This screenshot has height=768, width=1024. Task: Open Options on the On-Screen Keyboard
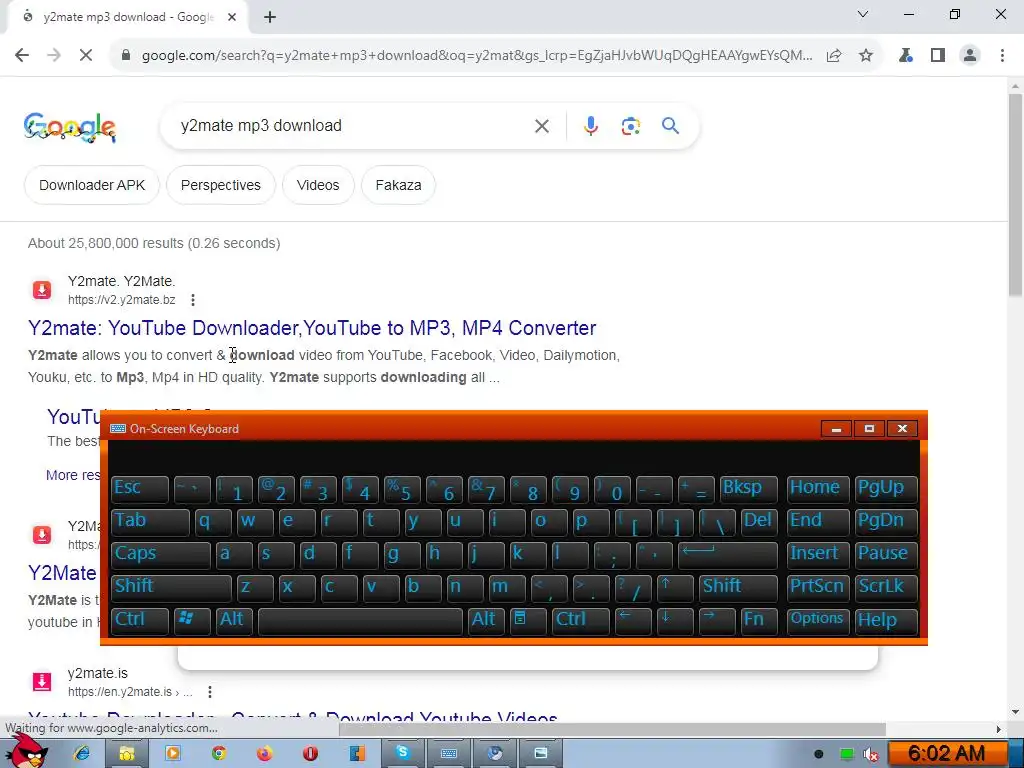[x=818, y=620]
